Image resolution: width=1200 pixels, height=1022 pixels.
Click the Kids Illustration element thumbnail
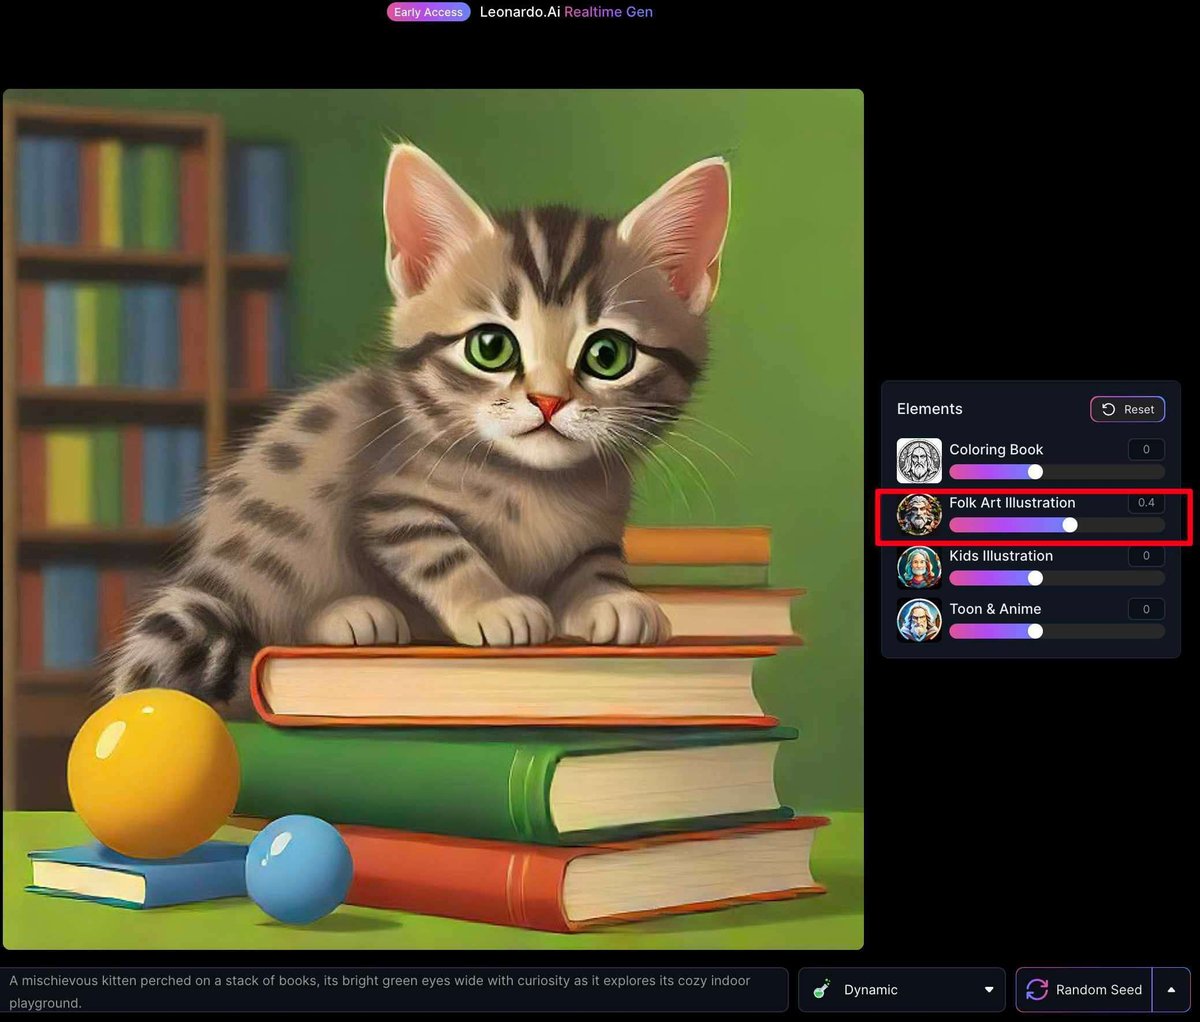[919, 567]
